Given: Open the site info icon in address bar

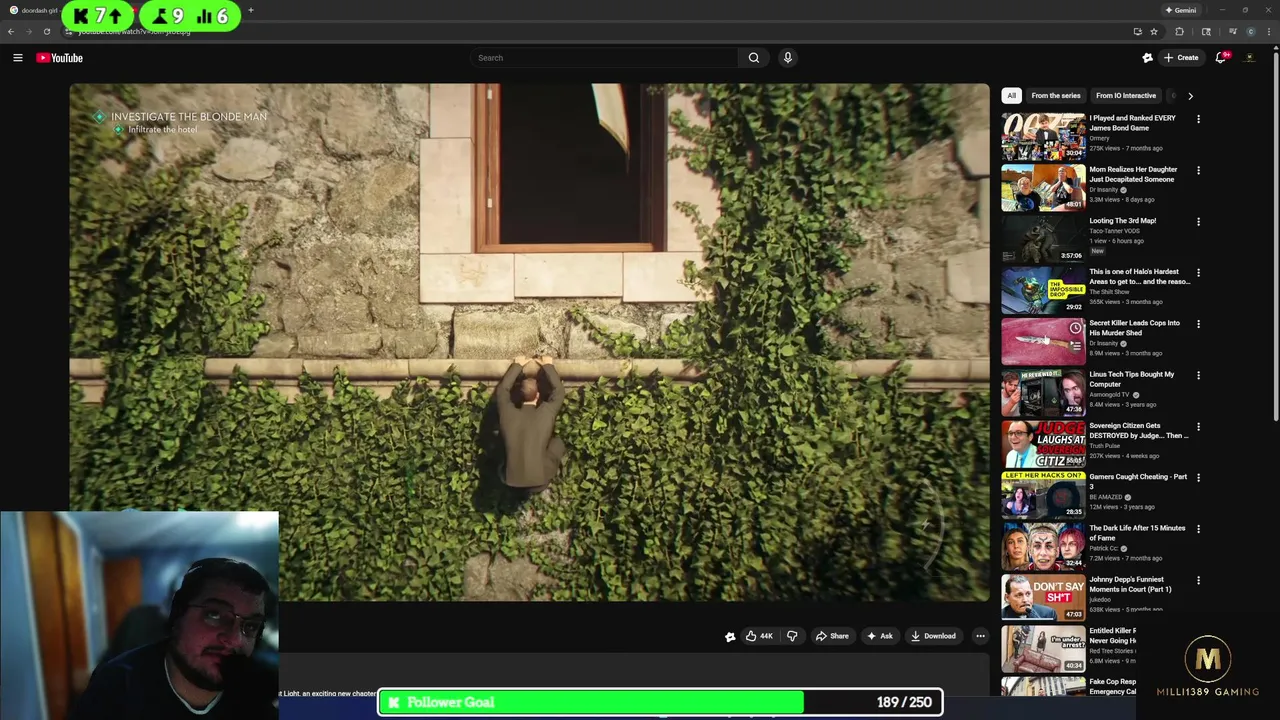Looking at the screenshot, I should (69, 32).
